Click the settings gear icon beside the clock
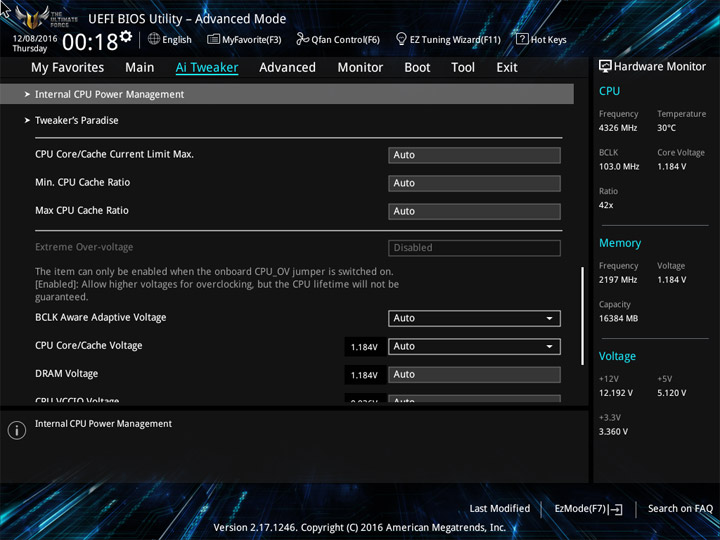This screenshot has width=720, height=540. click(126, 36)
